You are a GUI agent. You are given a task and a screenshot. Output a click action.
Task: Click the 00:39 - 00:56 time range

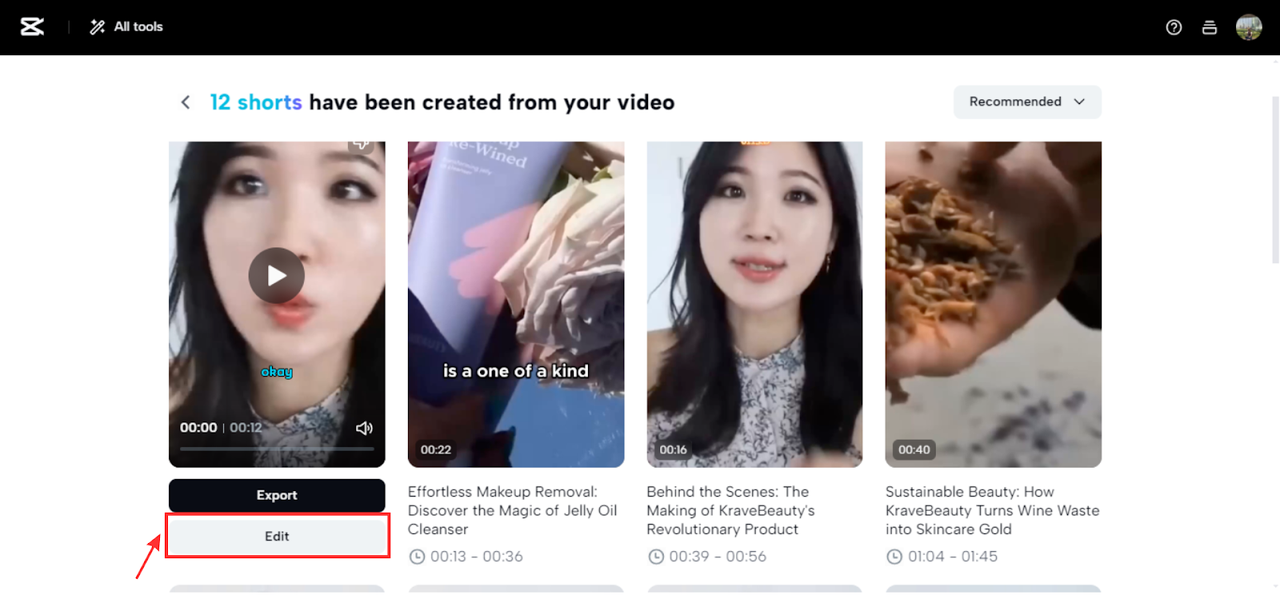[x=718, y=556]
